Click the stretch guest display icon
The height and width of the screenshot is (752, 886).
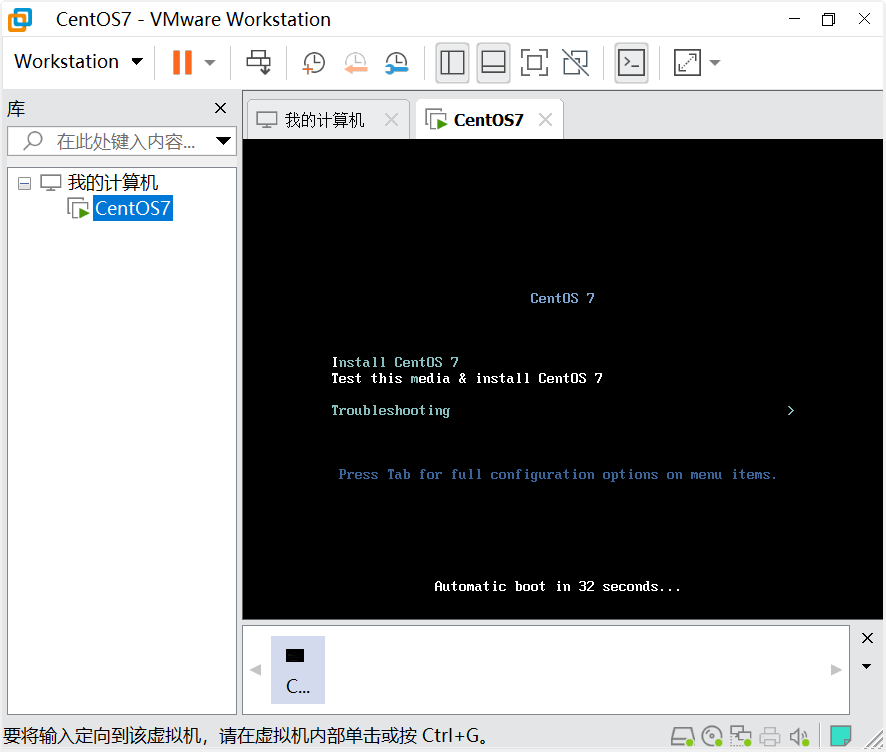(x=687, y=62)
